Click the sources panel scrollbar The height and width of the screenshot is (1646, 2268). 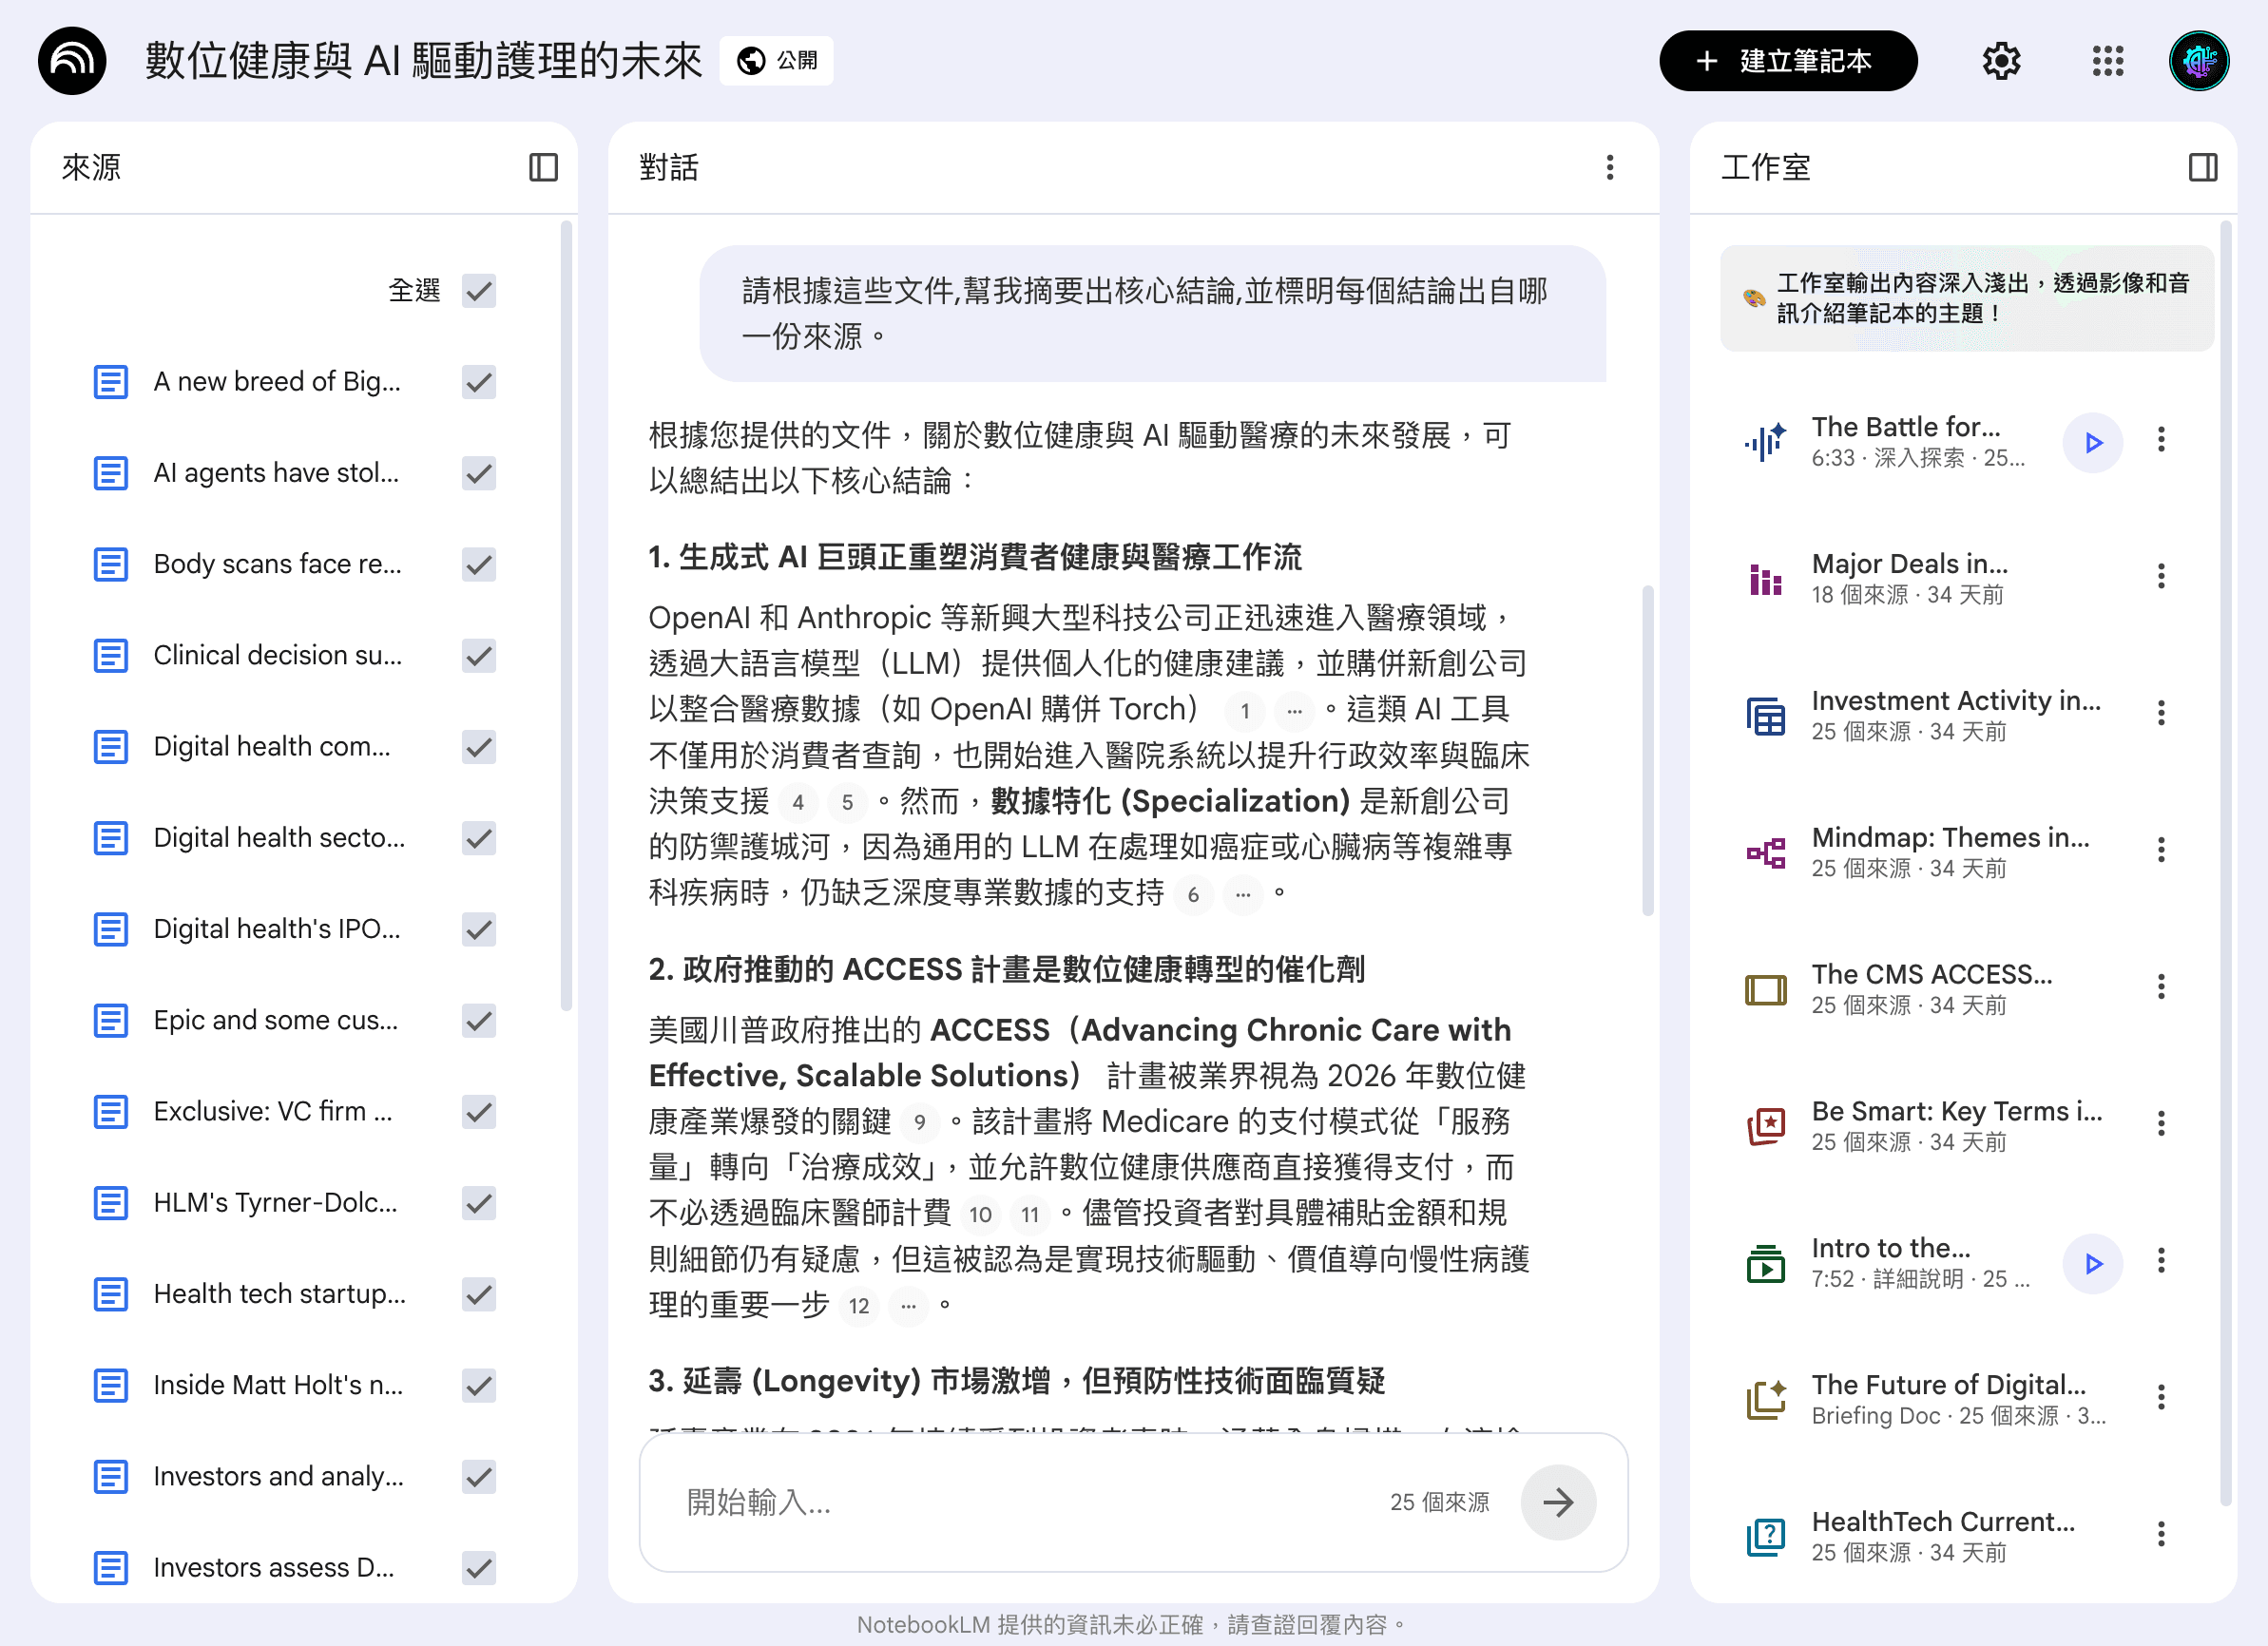[566, 615]
